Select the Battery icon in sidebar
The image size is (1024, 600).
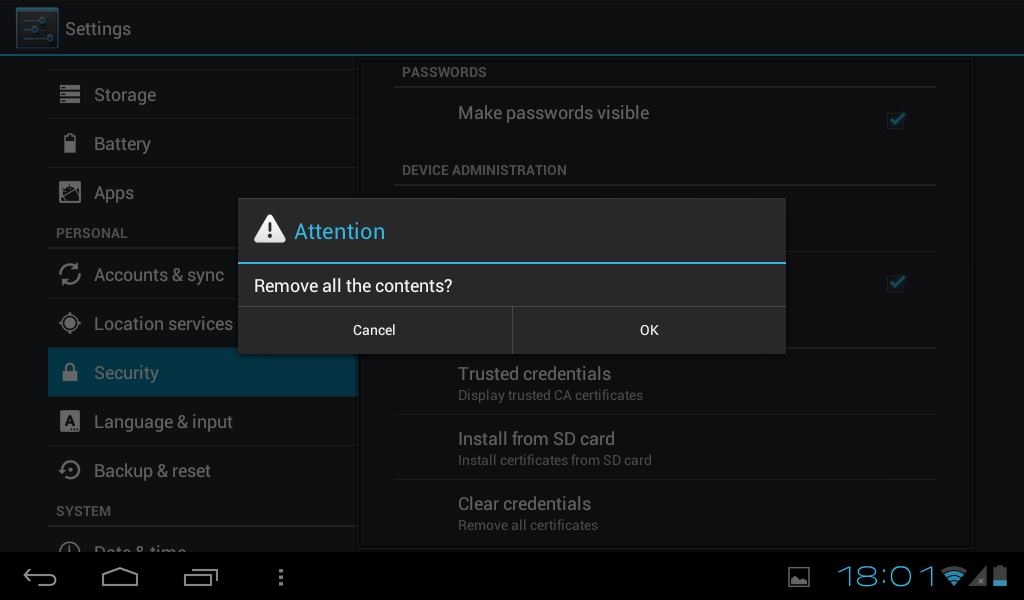[70, 143]
